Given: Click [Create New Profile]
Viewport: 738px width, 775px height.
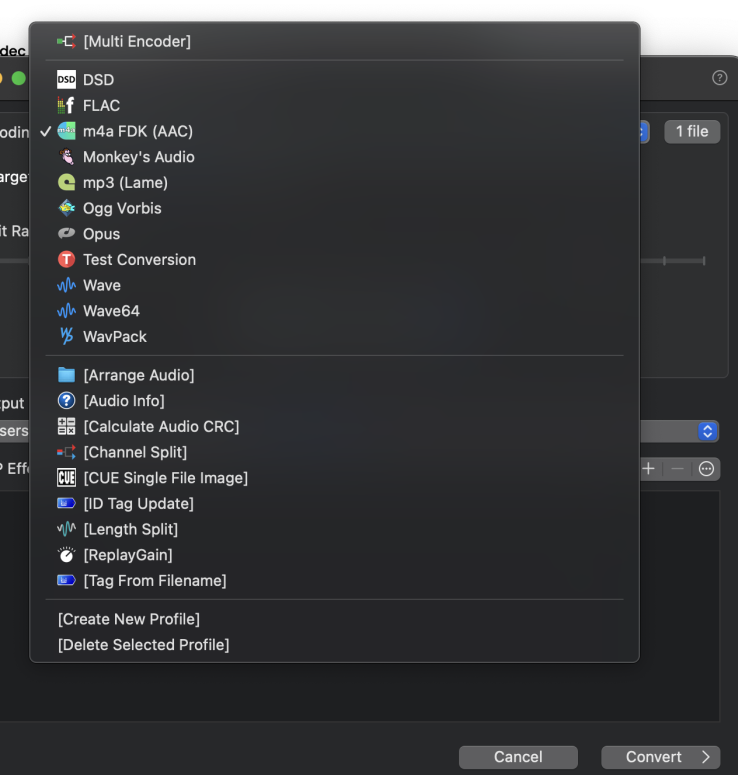Looking at the screenshot, I should coord(334,619).
